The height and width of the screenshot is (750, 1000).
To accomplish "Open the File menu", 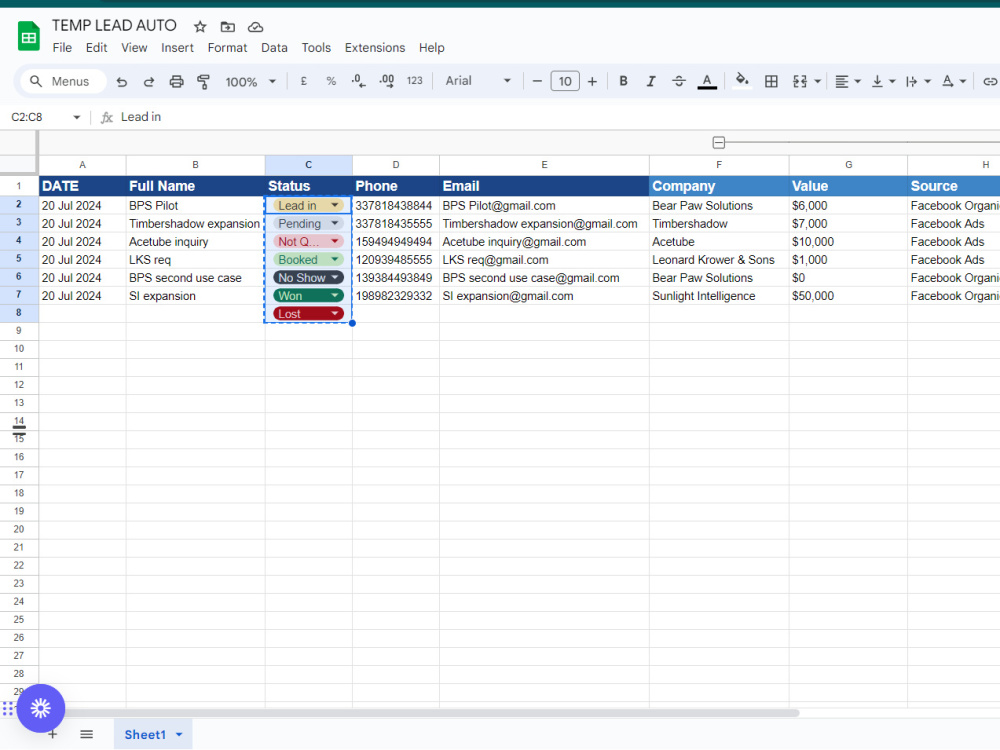I will [x=62, y=48].
